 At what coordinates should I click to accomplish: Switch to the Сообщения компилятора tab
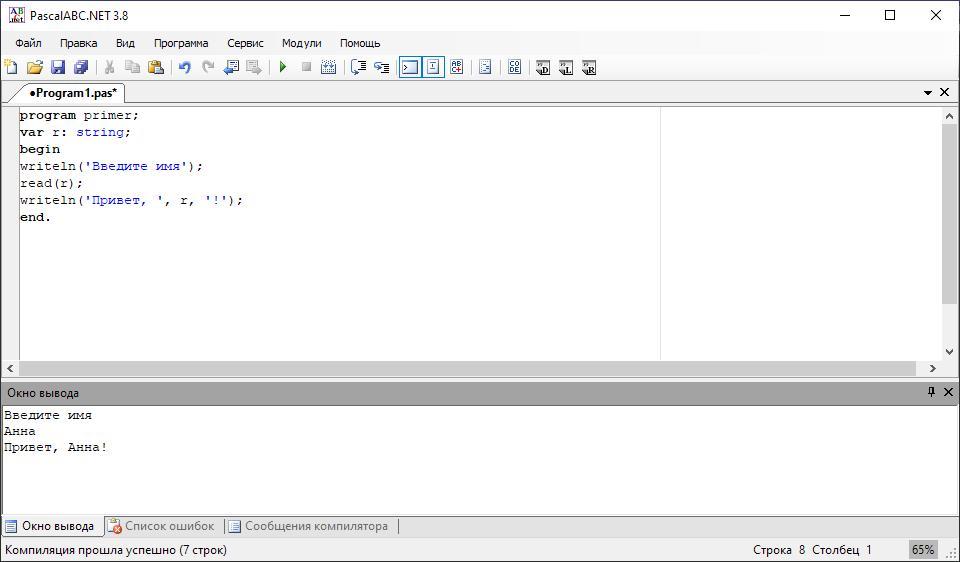coord(309,526)
